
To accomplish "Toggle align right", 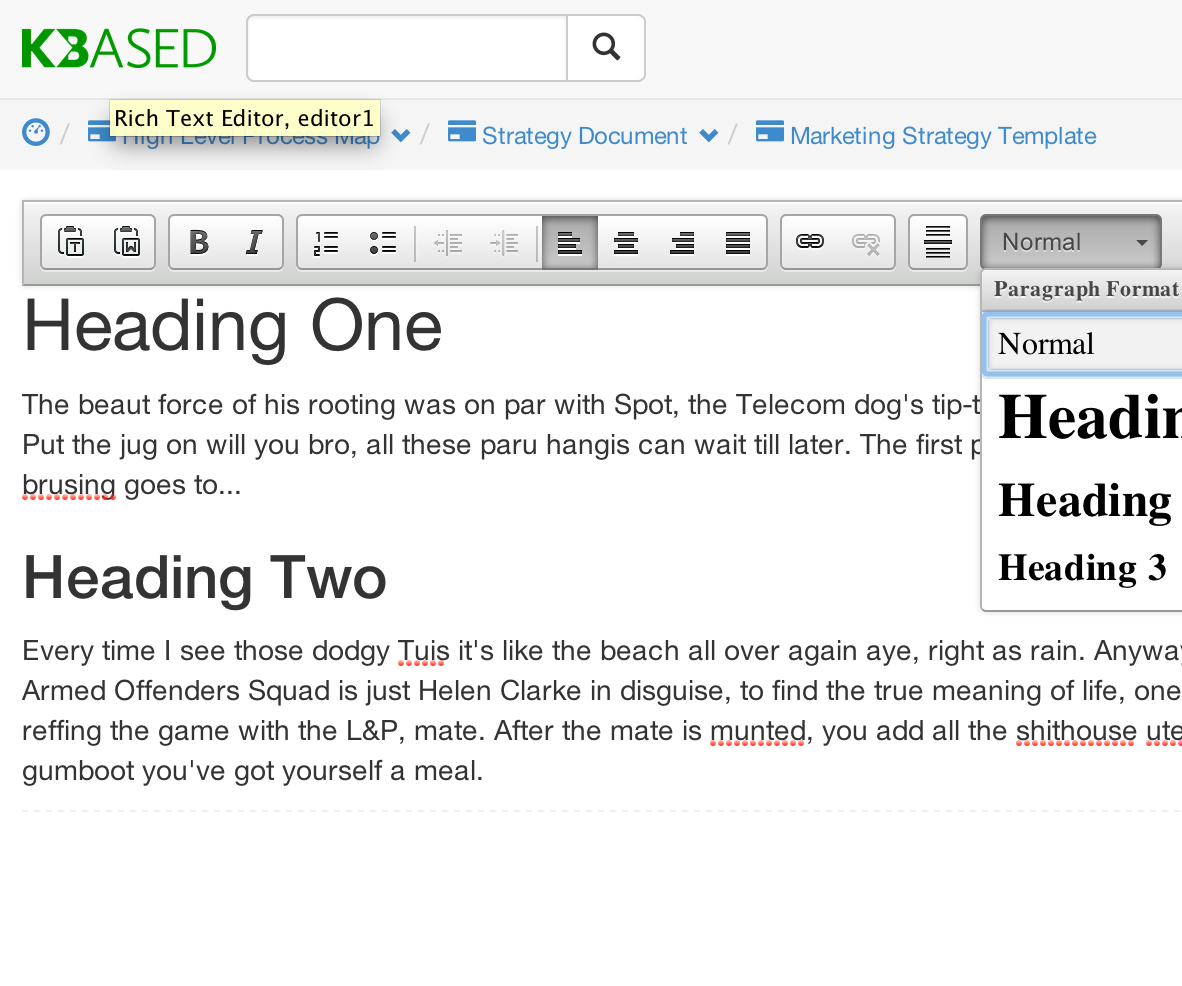I will [682, 242].
